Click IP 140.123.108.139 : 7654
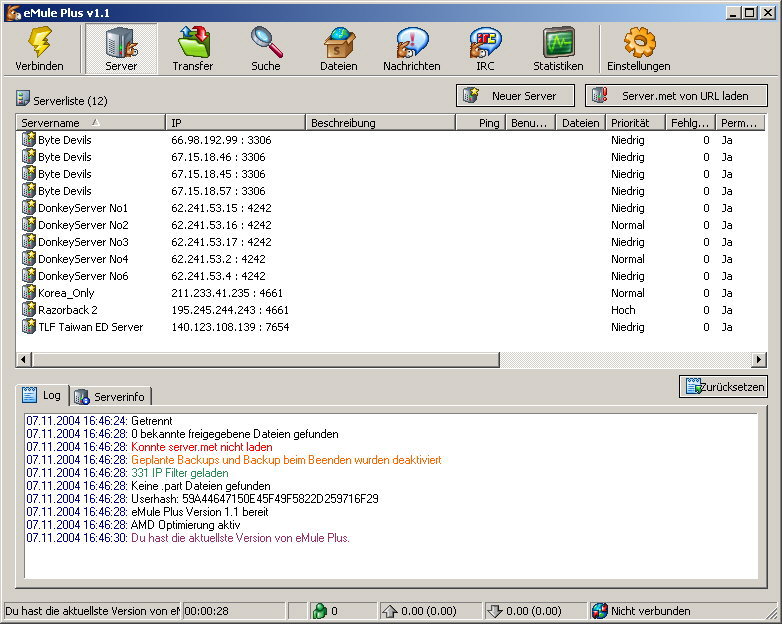Viewport: 782px width, 624px height. tap(230, 327)
